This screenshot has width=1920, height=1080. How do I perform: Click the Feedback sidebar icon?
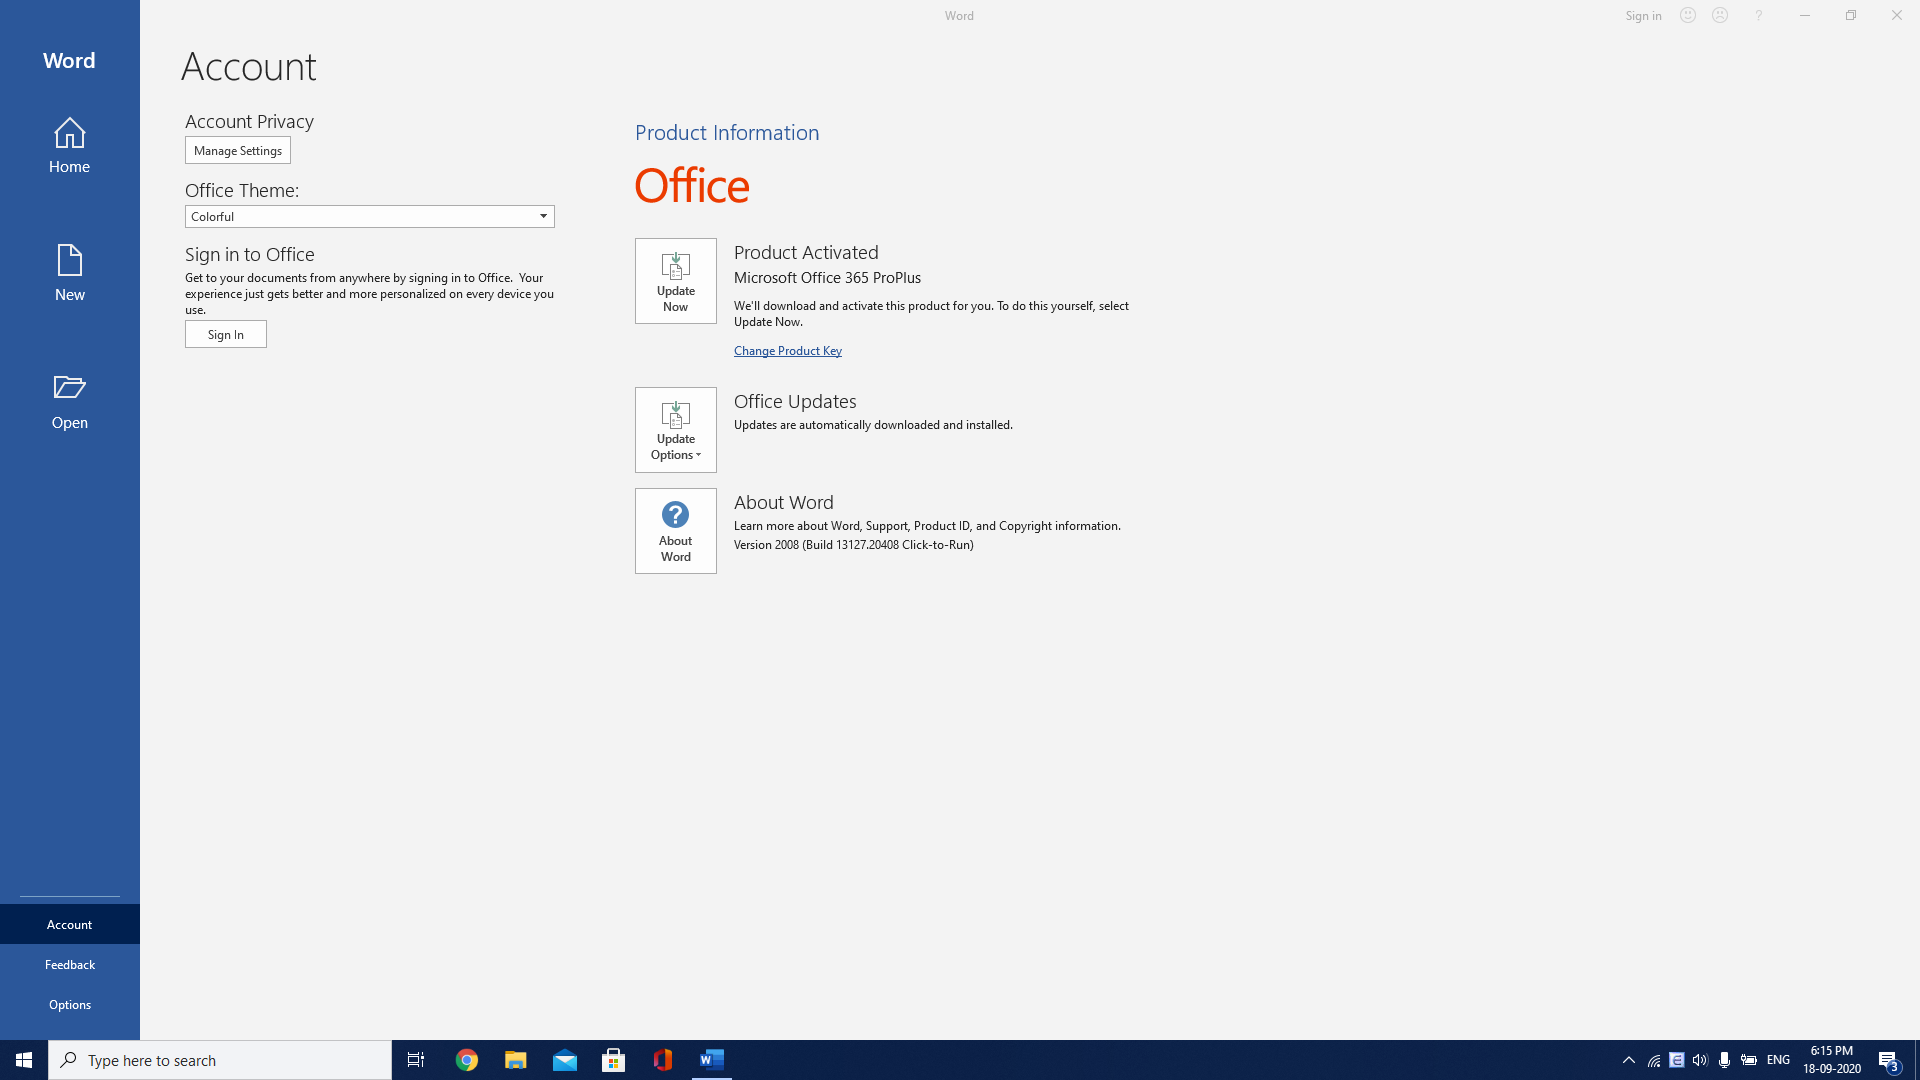click(70, 964)
